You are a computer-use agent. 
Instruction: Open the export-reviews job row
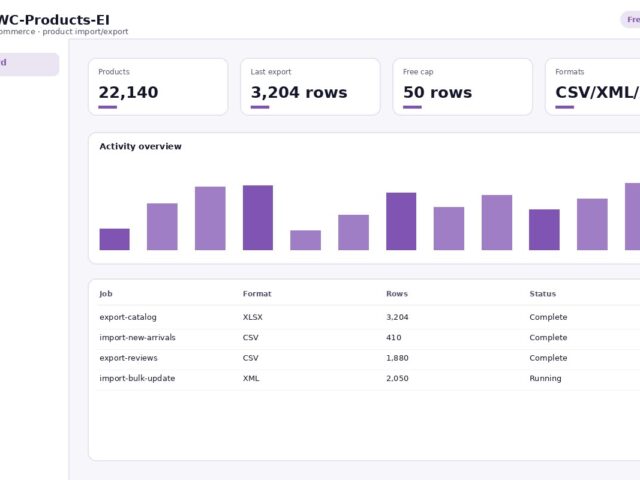[368, 358]
